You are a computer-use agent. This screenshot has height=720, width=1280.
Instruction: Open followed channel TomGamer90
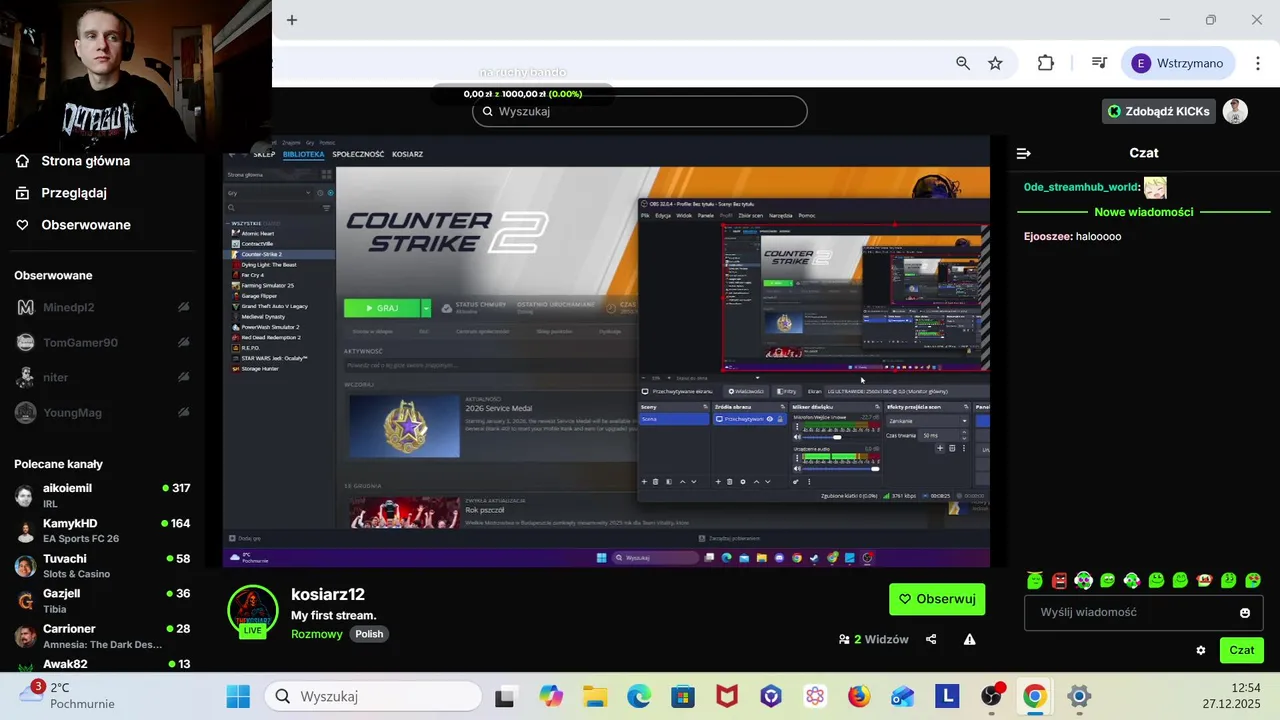pyautogui.click(x=102, y=342)
